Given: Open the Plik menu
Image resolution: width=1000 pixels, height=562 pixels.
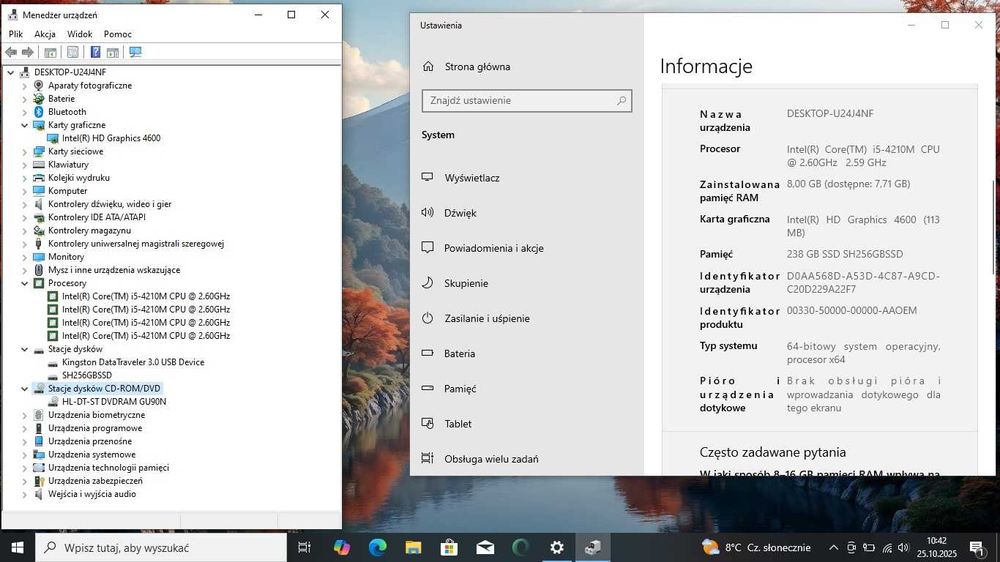Looking at the screenshot, I should 15,34.
